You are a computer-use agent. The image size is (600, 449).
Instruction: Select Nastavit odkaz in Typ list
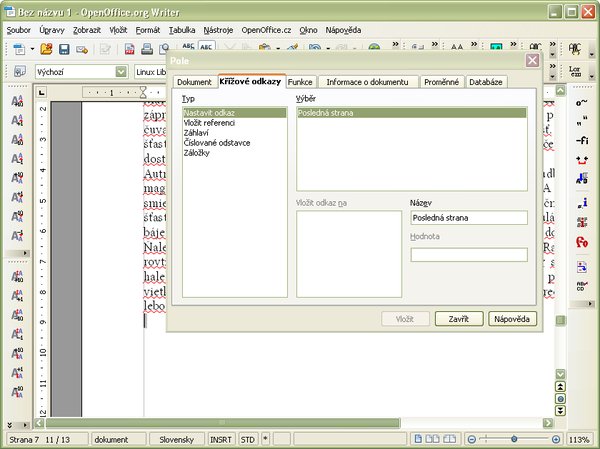235,113
